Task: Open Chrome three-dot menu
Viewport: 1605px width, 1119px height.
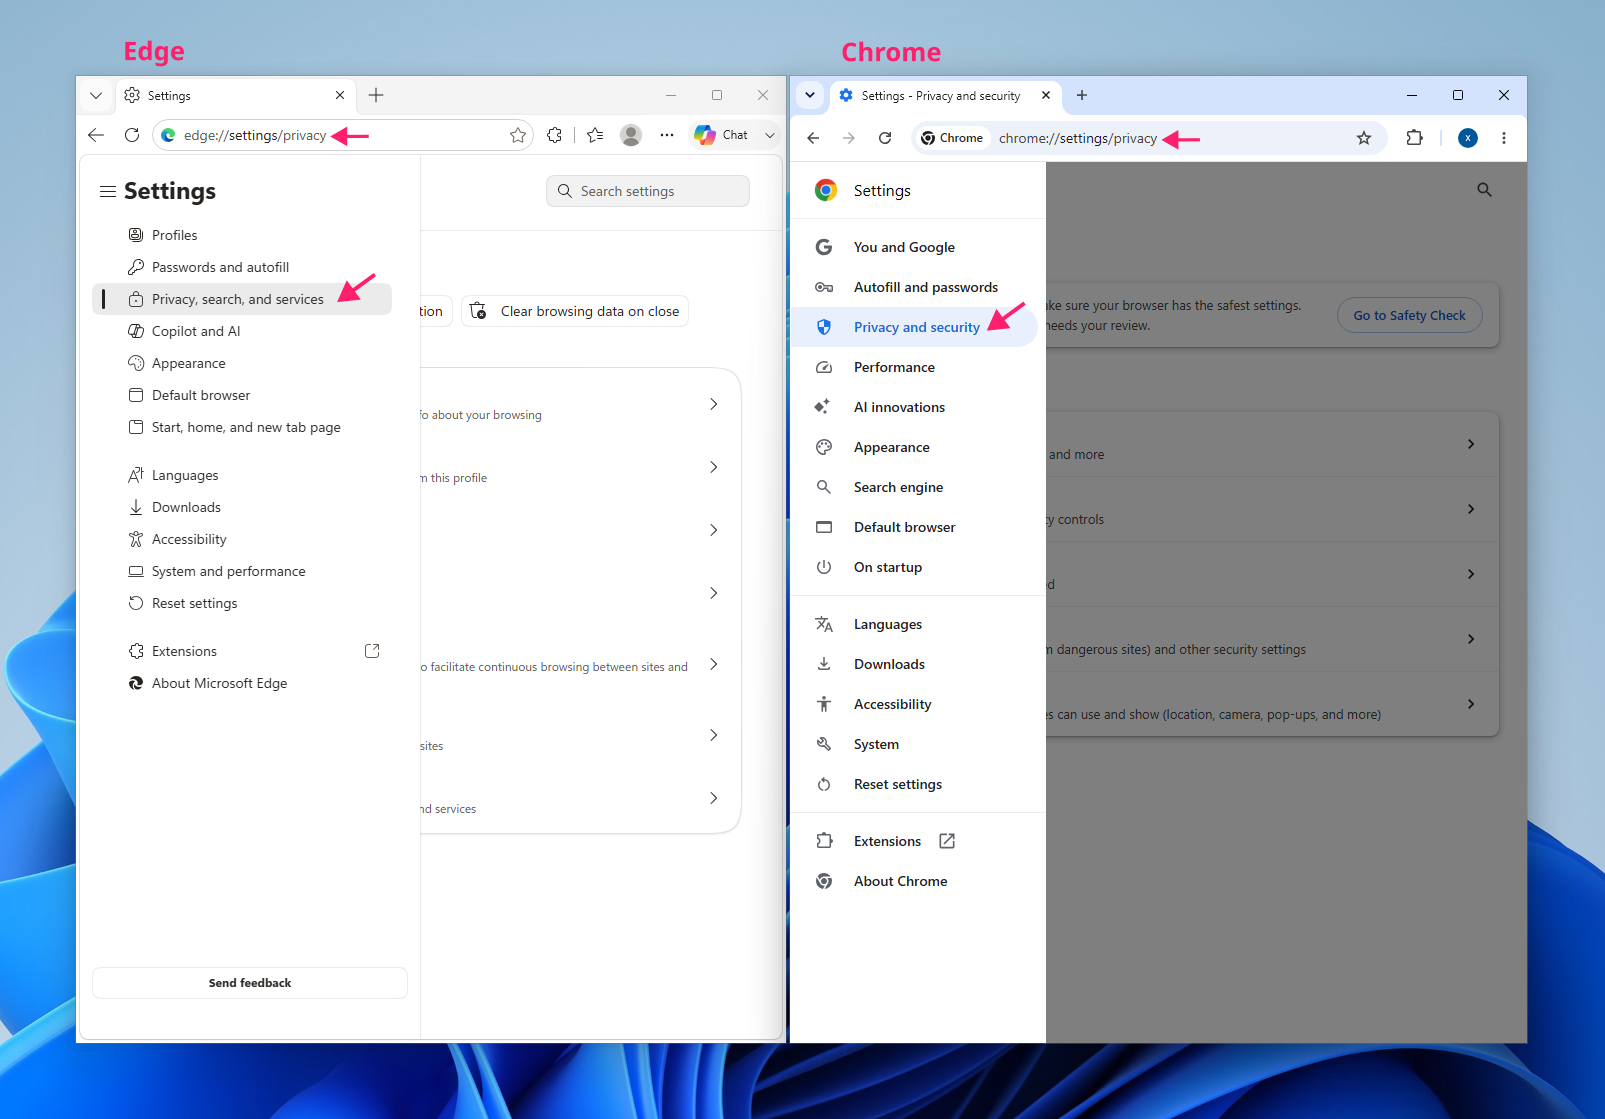Action: pos(1504,138)
